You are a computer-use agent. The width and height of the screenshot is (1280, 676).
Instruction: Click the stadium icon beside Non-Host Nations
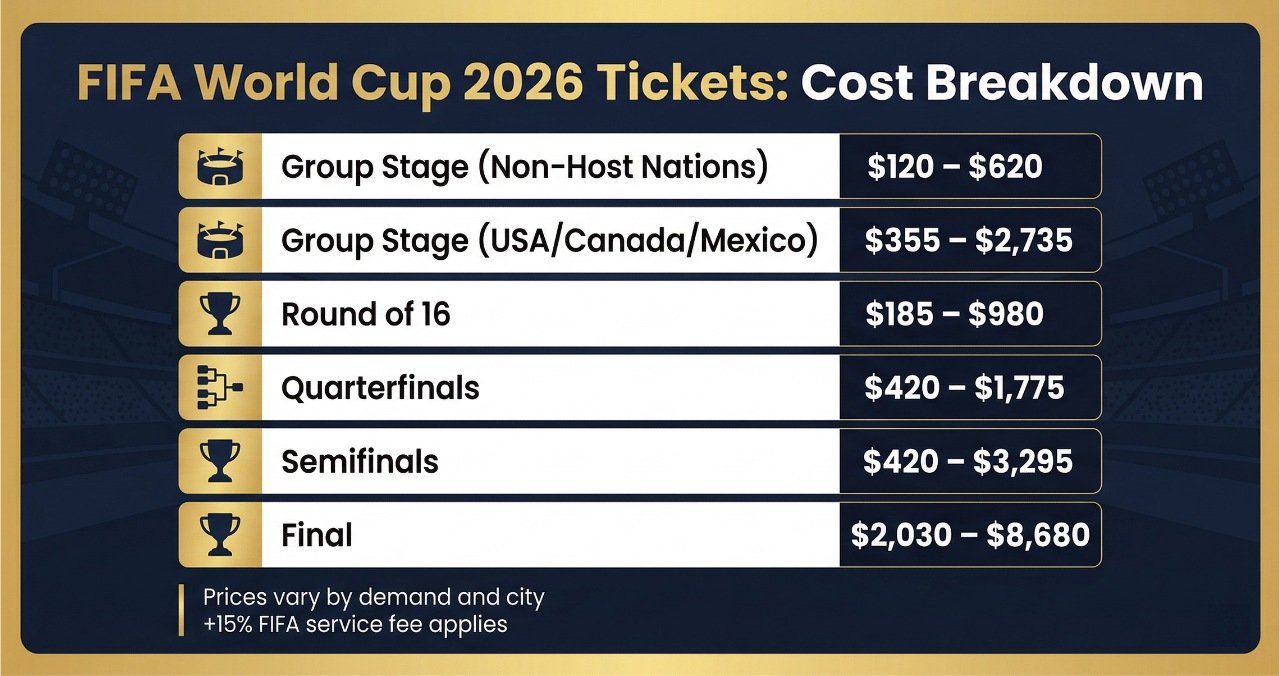(x=220, y=166)
